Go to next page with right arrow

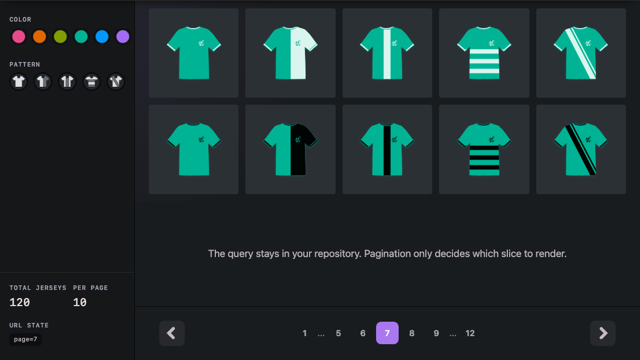[603, 333]
